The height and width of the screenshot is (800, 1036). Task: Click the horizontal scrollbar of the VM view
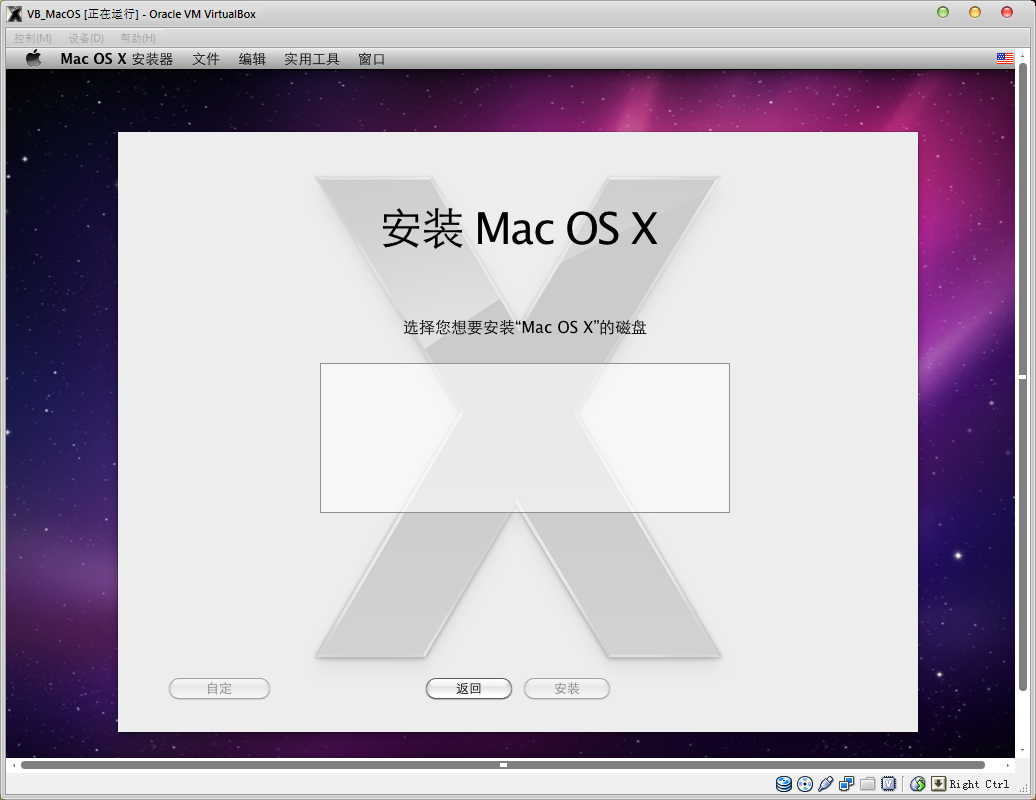coord(503,765)
